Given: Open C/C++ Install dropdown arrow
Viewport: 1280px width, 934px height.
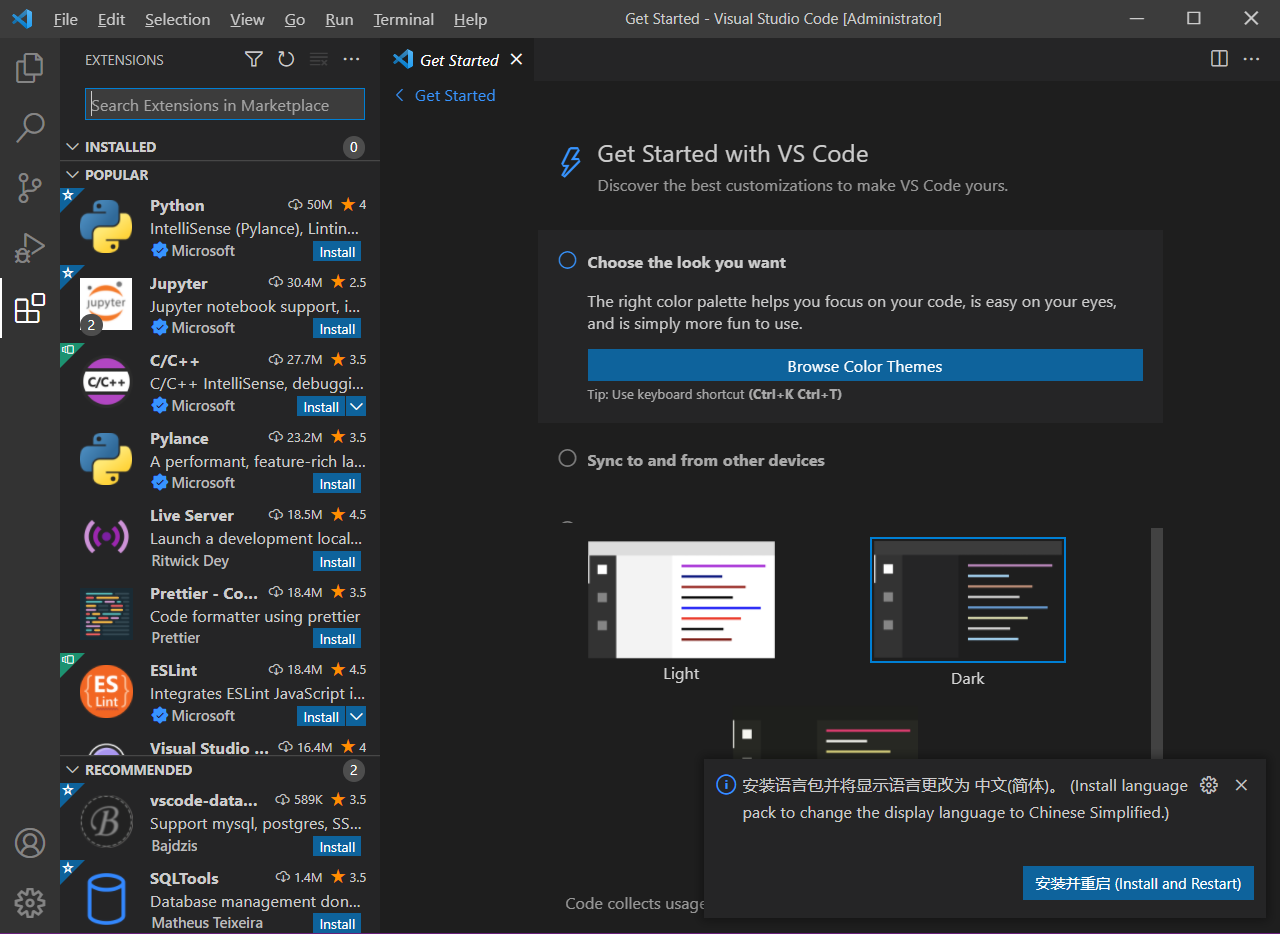Looking at the screenshot, I should pos(356,406).
